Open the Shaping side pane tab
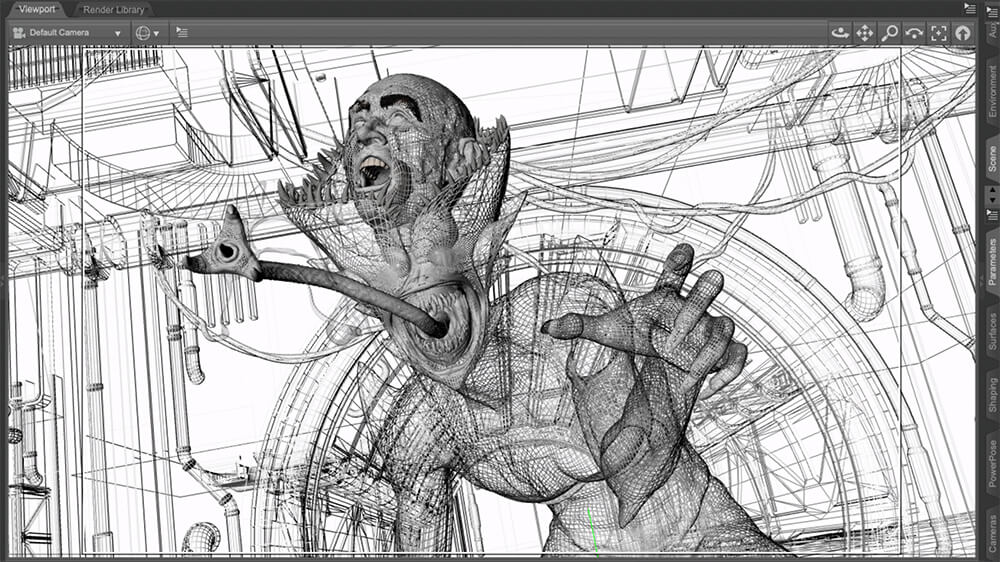 (x=992, y=396)
